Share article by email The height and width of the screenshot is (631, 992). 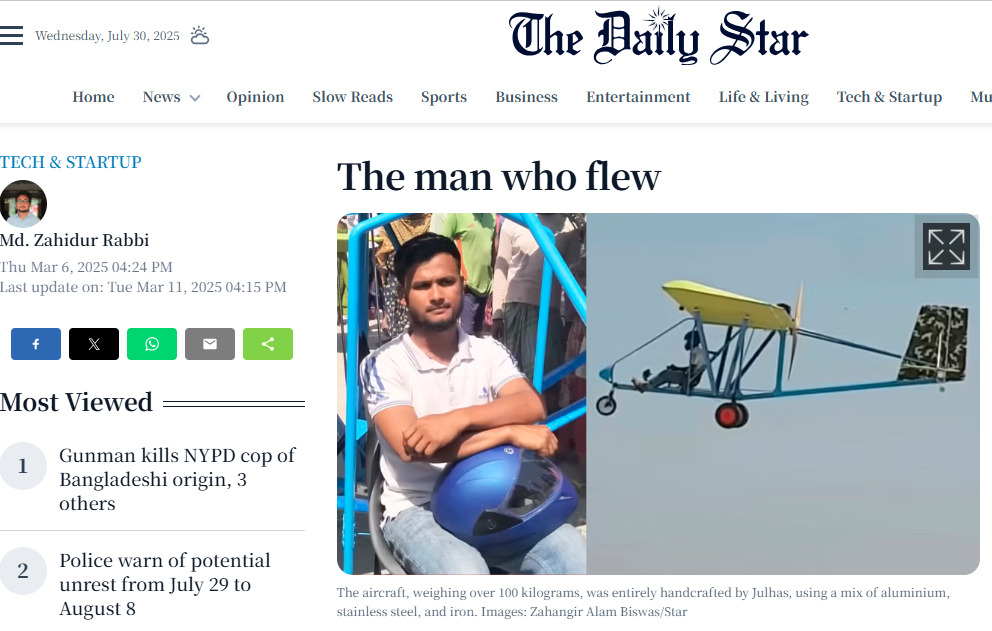pos(210,344)
